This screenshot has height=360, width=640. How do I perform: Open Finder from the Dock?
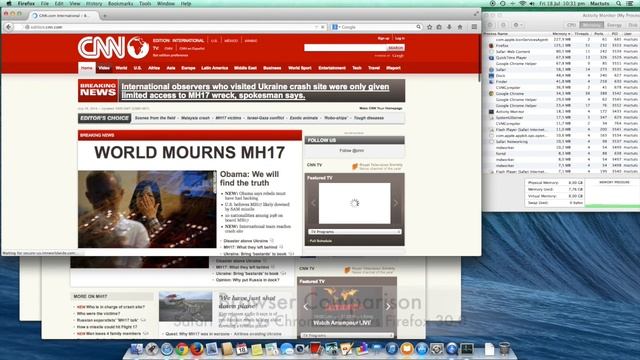point(137,349)
